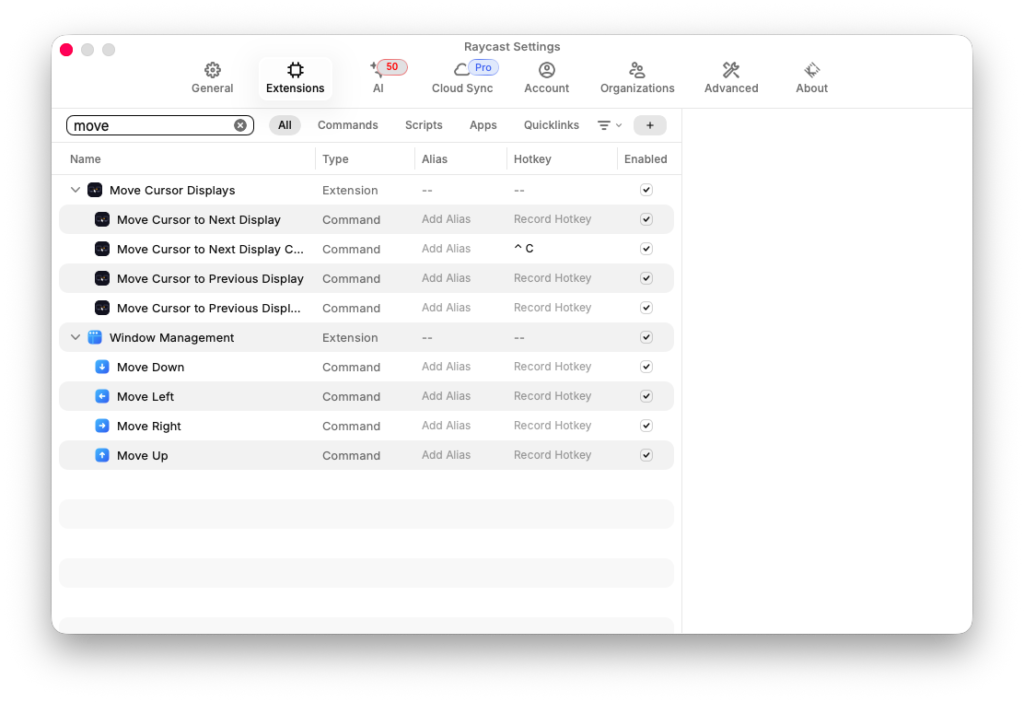This screenshot has width=1024, height=702.
Task: Click the Move Cursor to Next Display icon
Action: pos(102,219)
